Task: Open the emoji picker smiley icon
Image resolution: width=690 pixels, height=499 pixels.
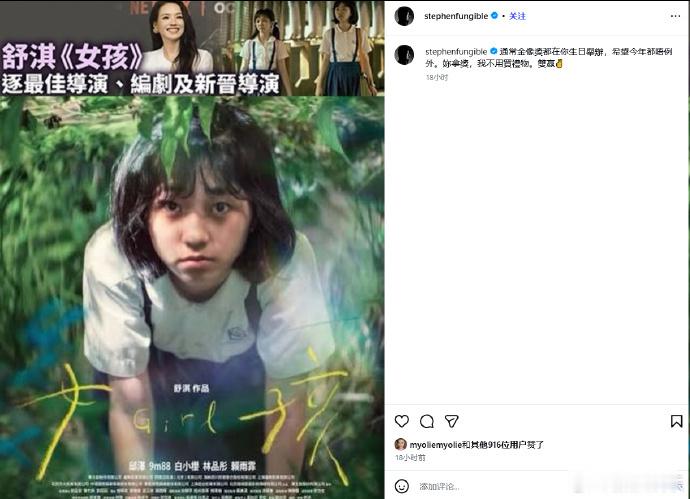Action: [x=401, y=486]
